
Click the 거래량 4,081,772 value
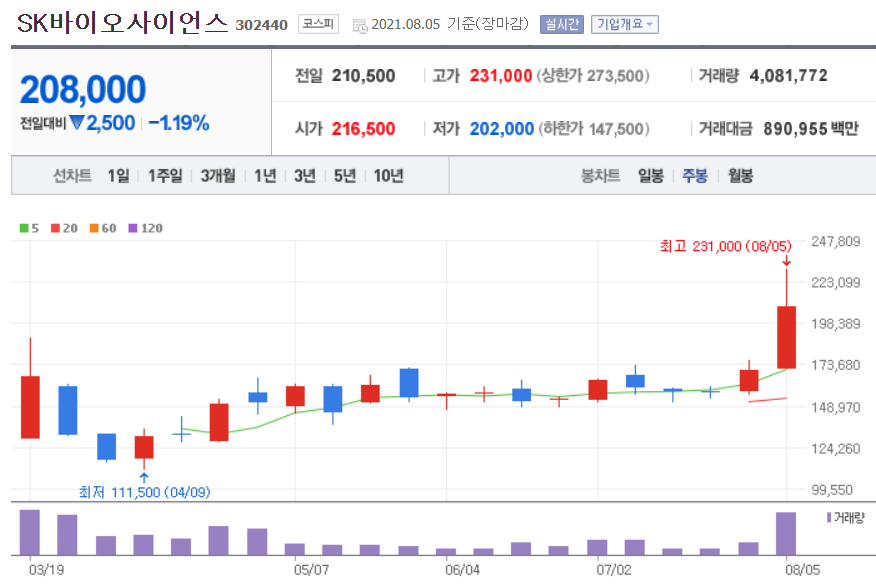[788, 75]
